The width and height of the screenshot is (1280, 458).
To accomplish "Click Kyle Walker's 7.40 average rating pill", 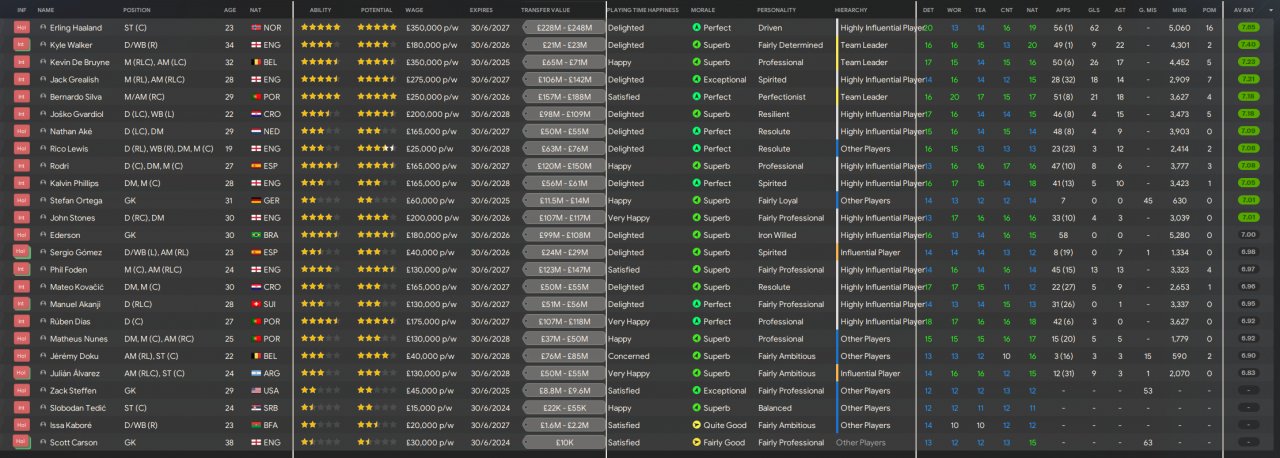I will [x=1248, y=45].
